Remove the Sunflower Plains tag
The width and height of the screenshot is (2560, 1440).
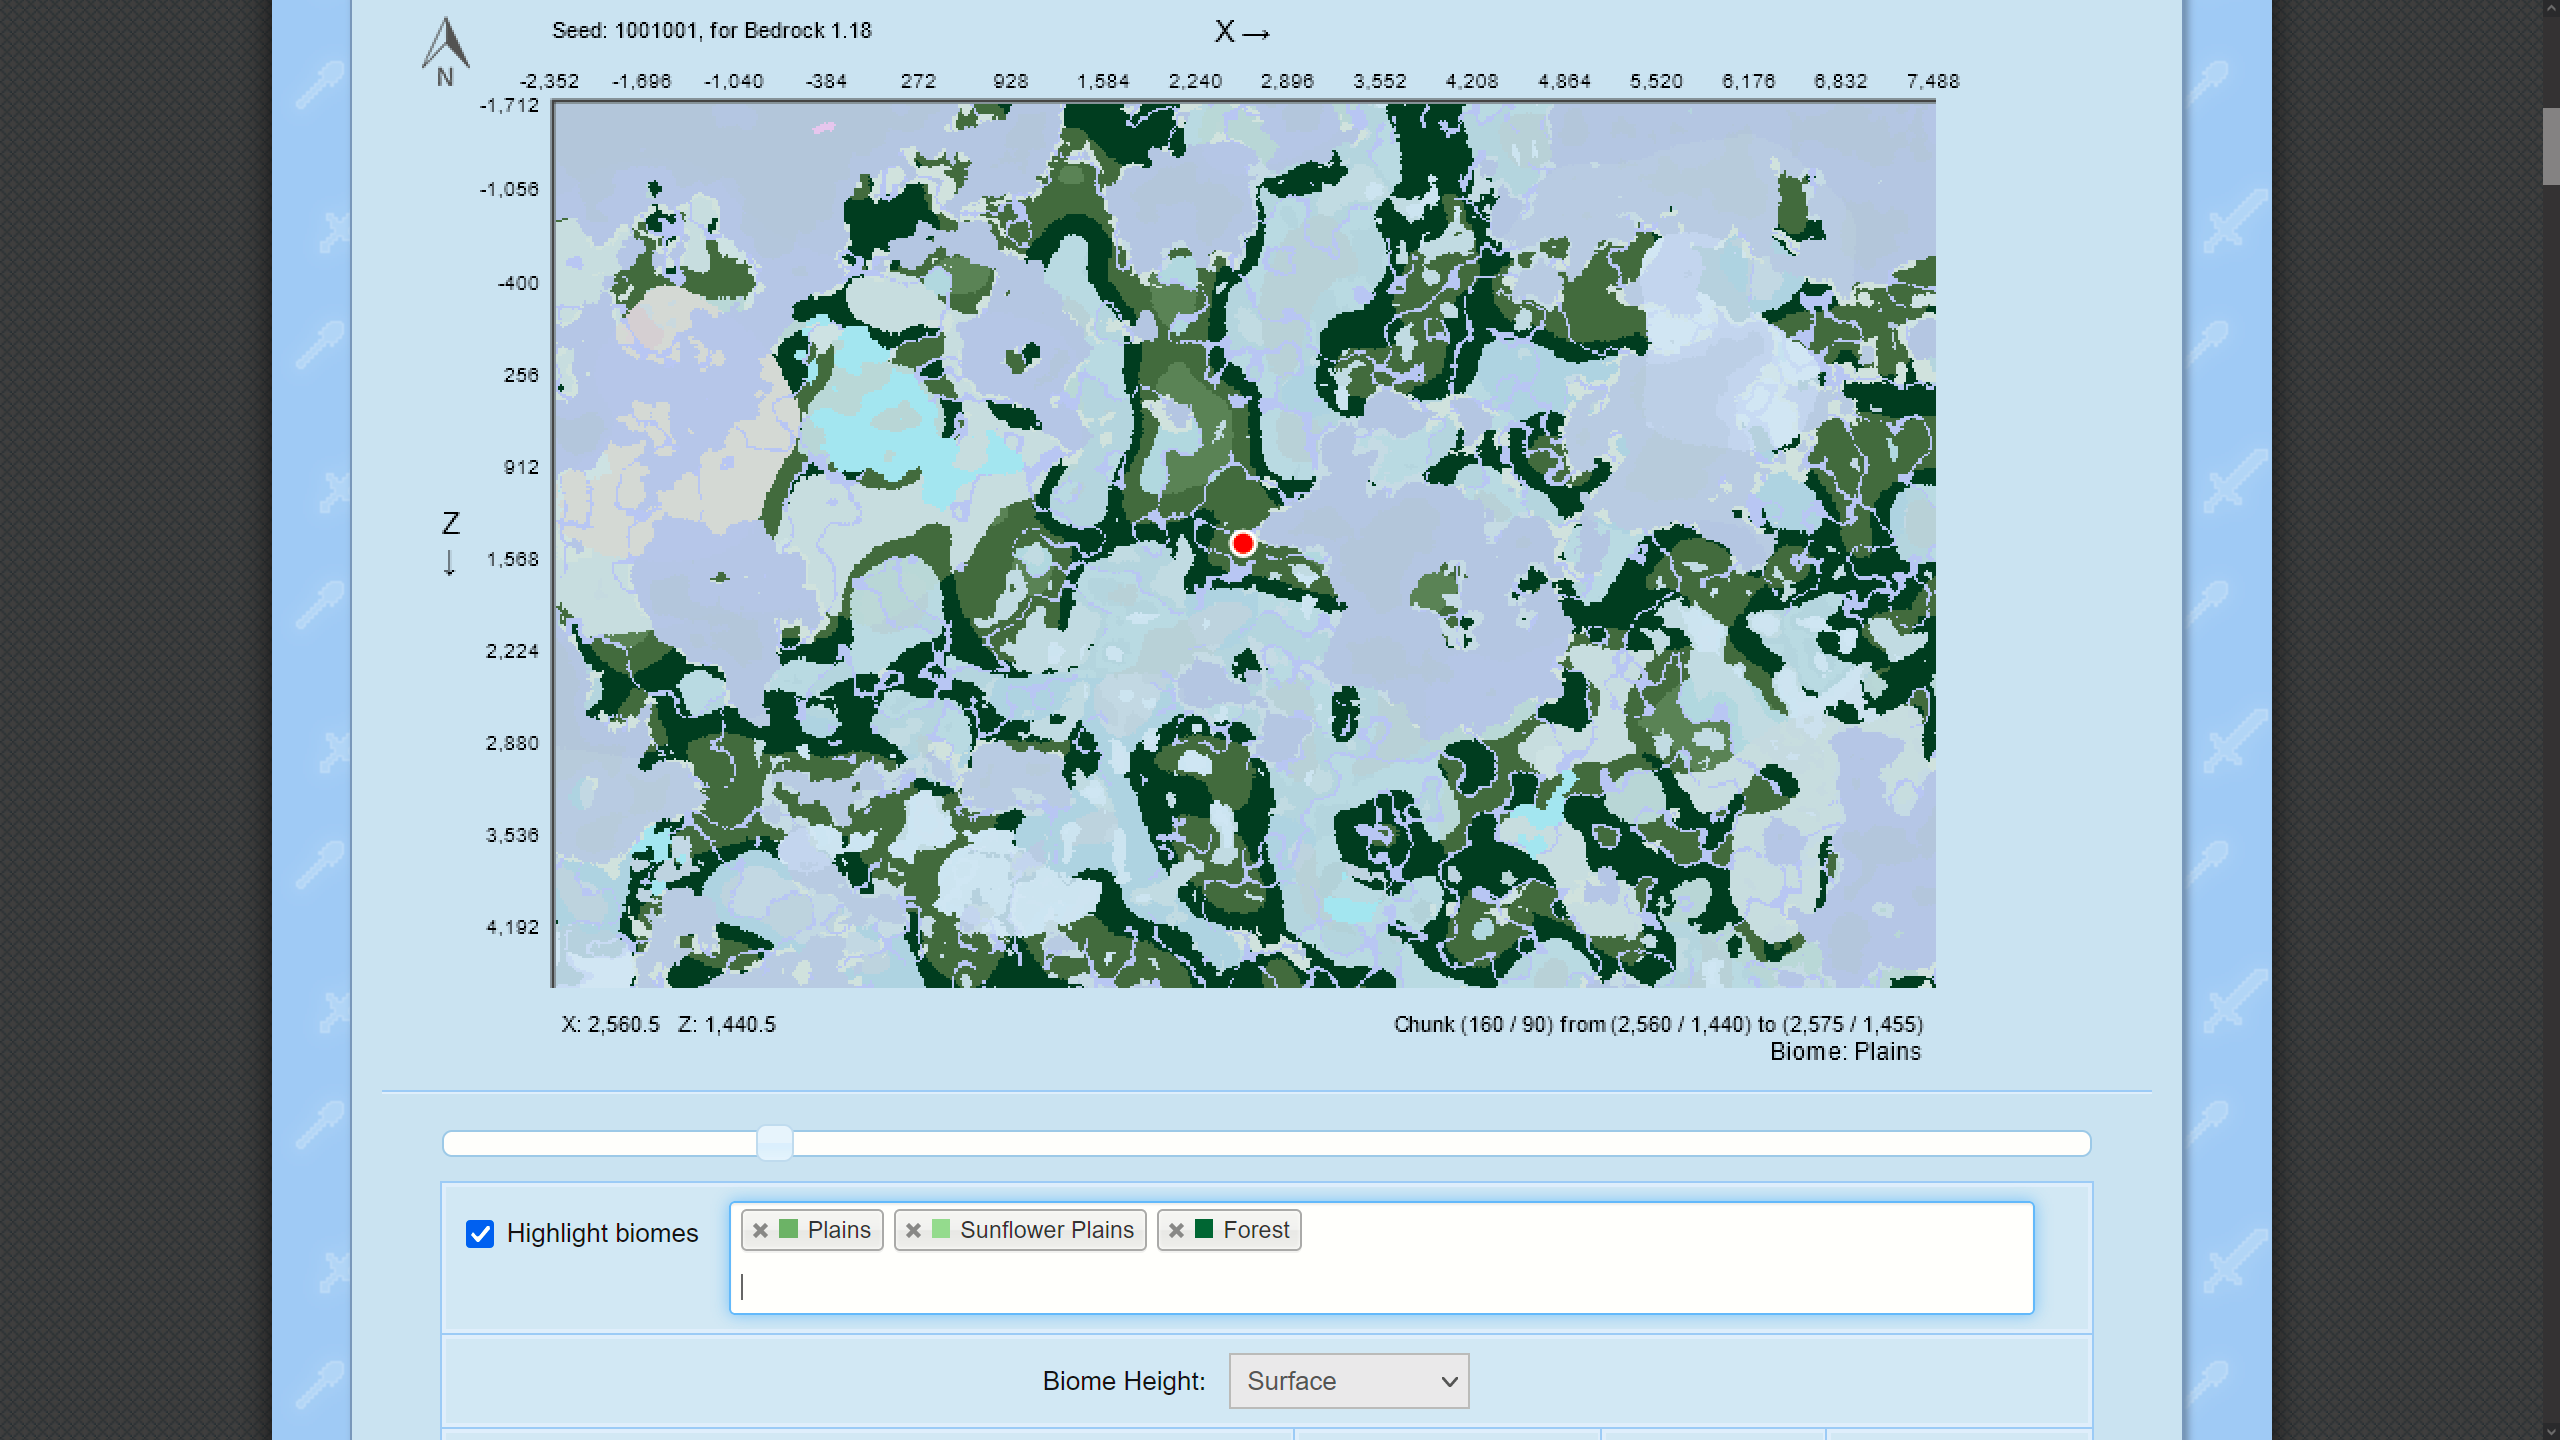click(913, 1230)
